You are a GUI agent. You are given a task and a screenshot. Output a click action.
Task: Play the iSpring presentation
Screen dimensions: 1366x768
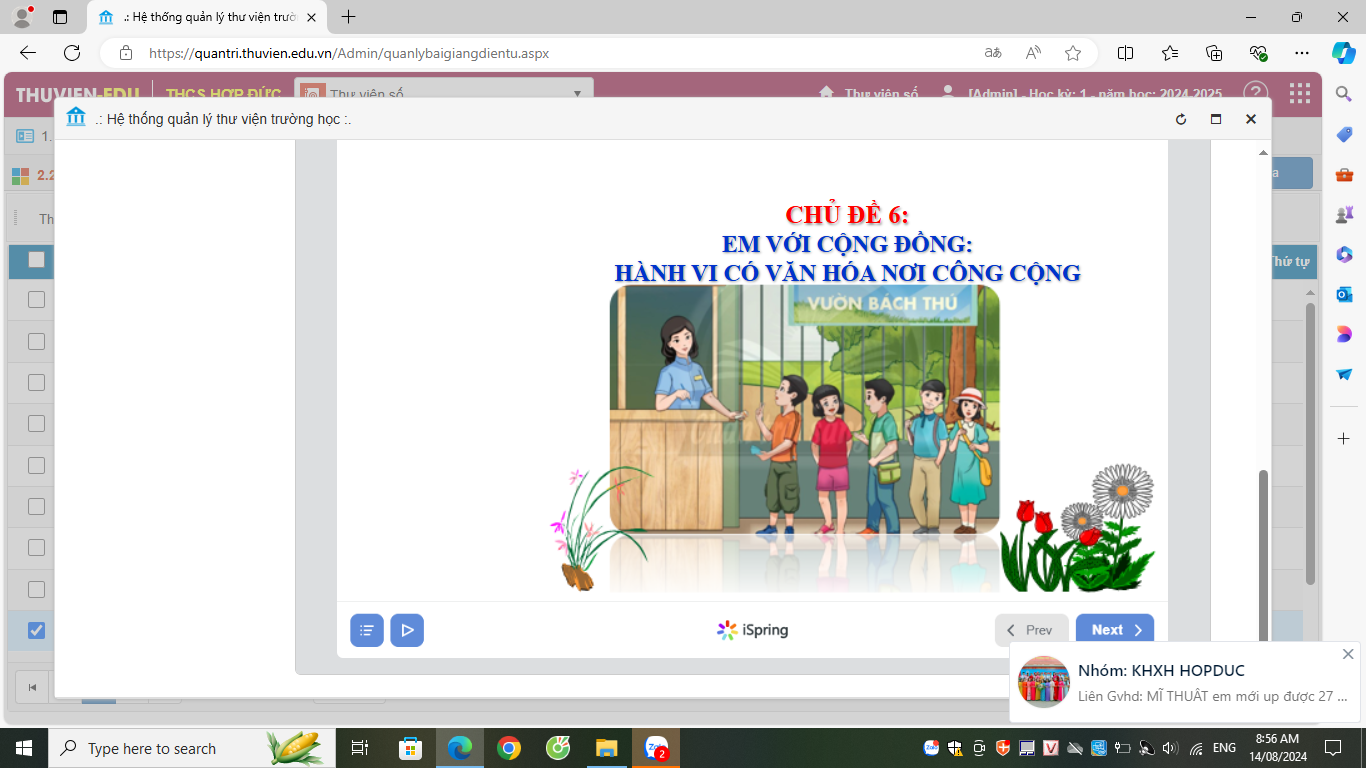[x=407, y=630]
